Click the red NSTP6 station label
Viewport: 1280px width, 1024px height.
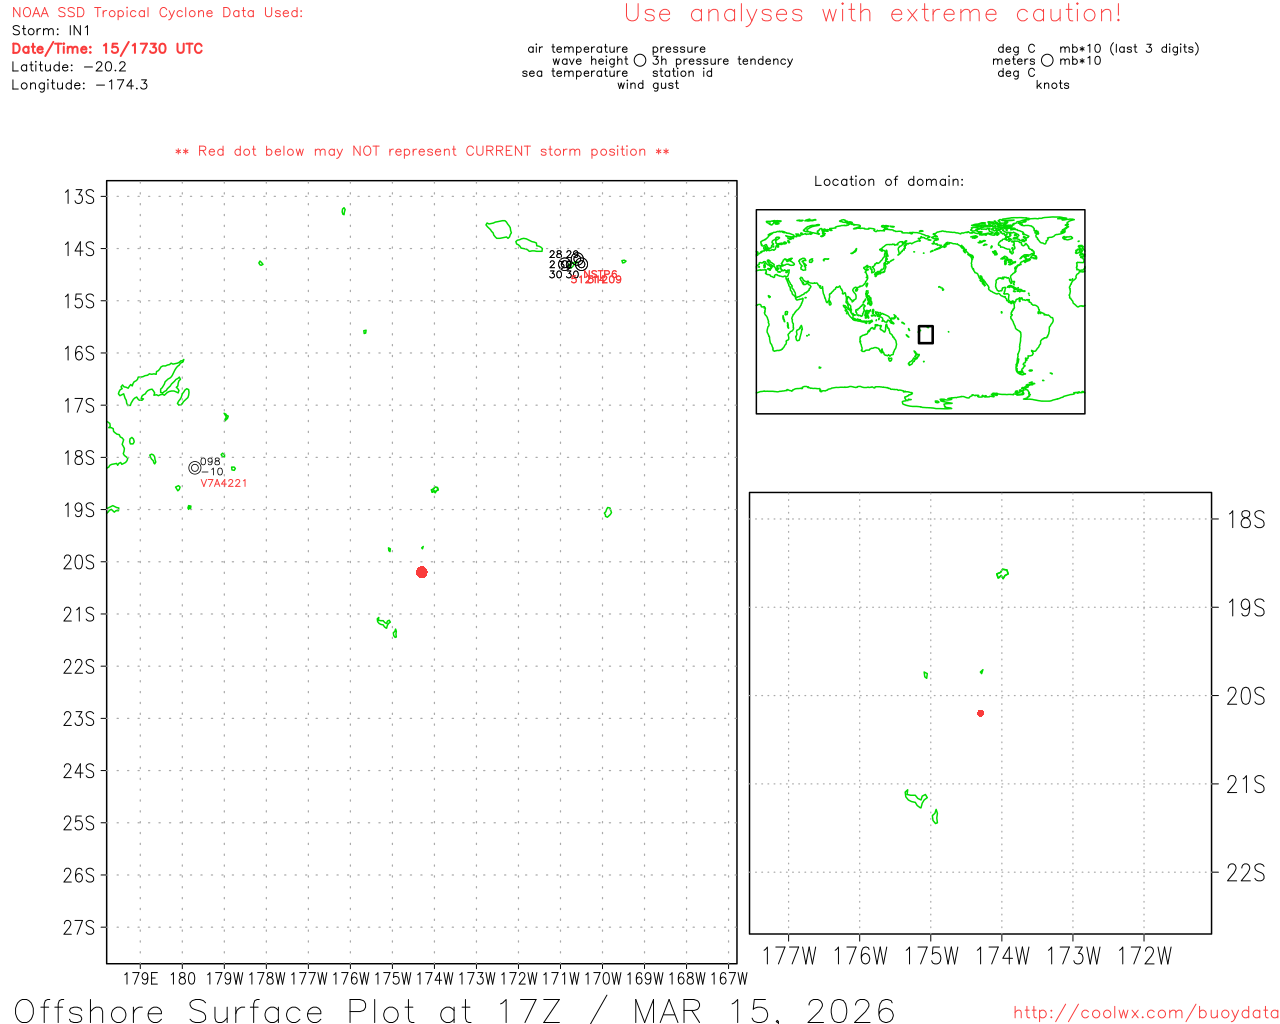[x=601, y=274]
